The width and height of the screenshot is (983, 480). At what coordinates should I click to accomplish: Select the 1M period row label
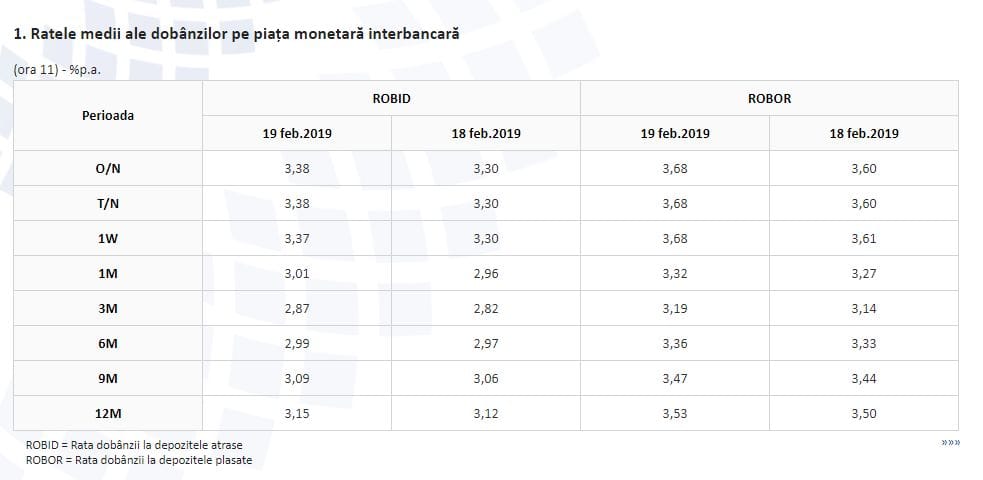[108, 274]
